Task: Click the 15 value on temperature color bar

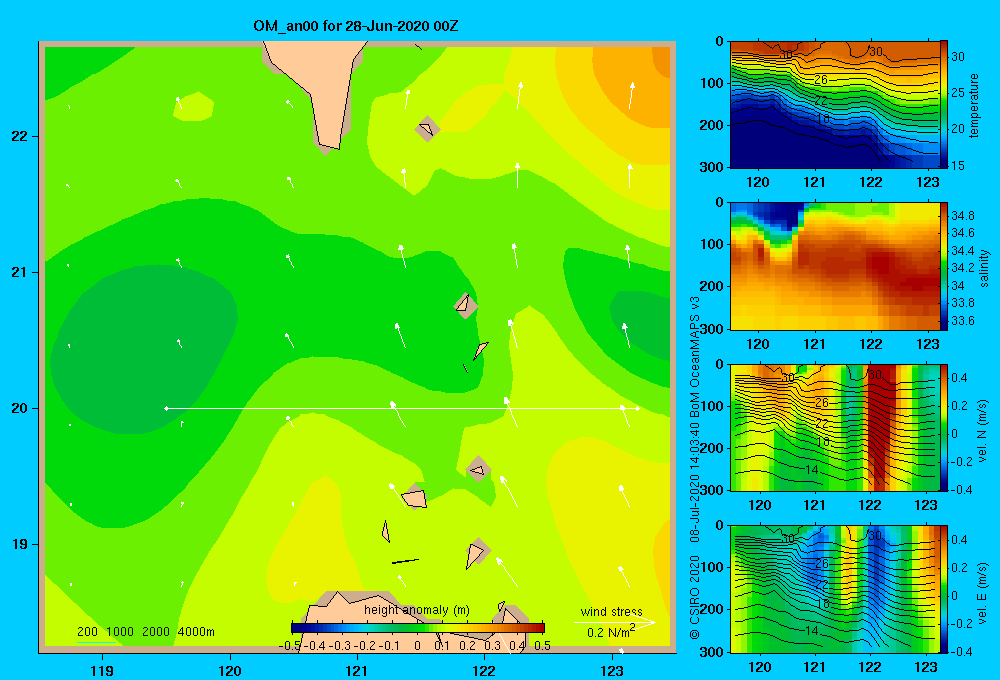Action: (958, 165)
